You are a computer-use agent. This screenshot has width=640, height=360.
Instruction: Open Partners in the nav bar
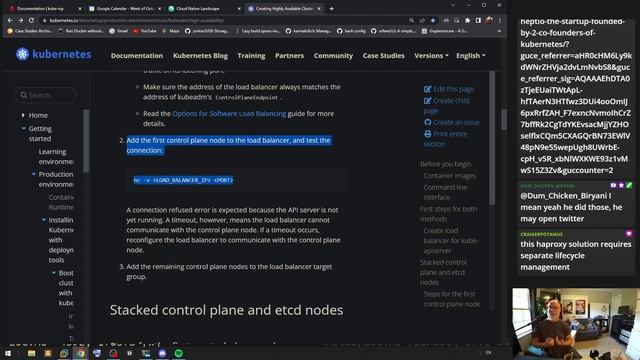[289, 56]
